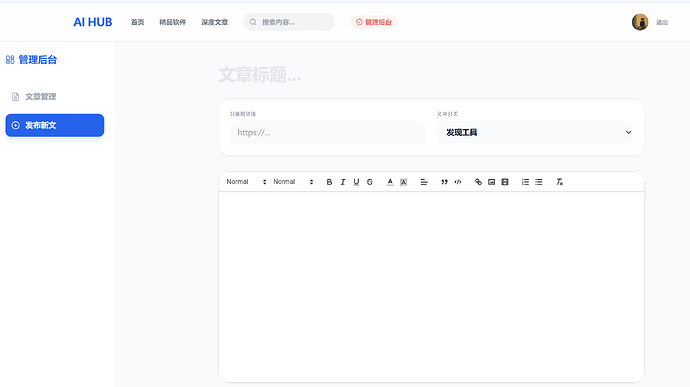Toggle strikethrough formatting in the editor
The height and width of the screenshot is (387, 690).
(x=370, y=182)
